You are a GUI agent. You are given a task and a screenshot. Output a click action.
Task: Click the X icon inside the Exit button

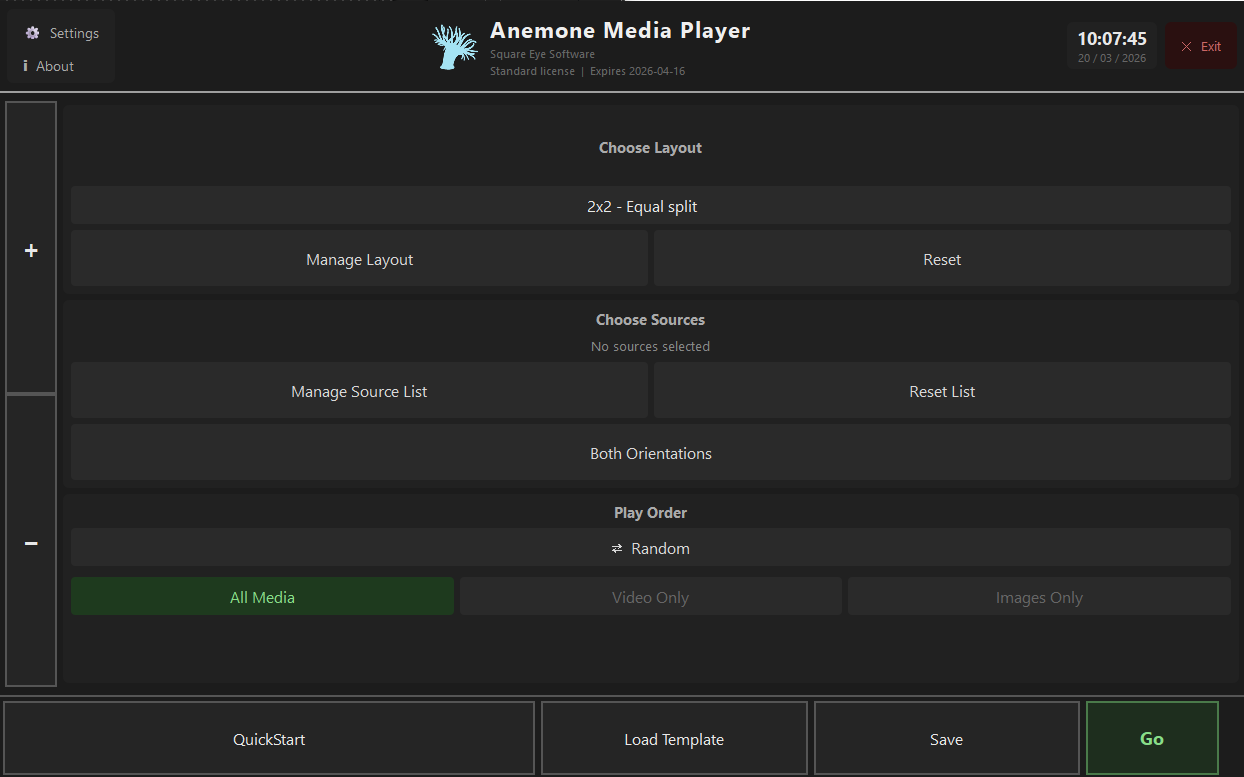[1187, 45]
